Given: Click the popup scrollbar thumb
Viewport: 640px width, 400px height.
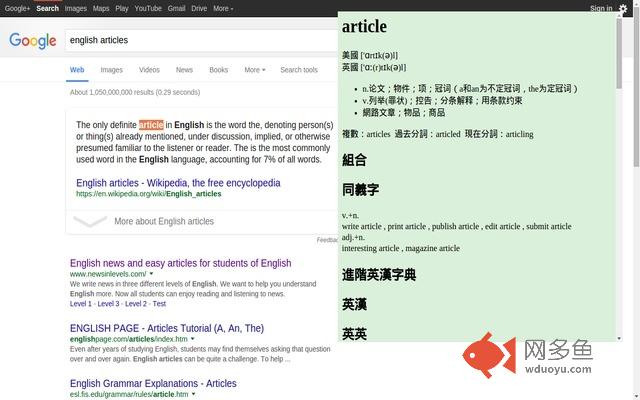Looking at the screenshot, I should 619,53.
